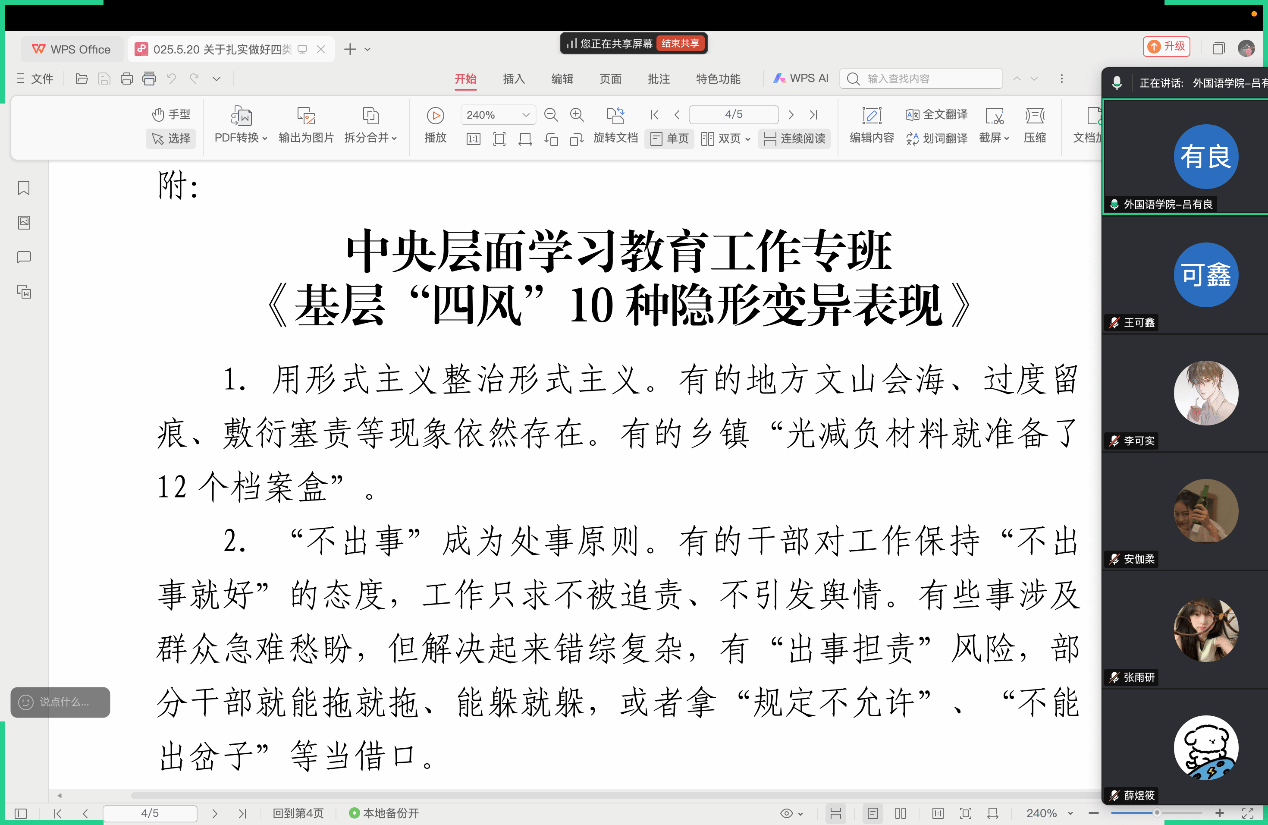Select the 手型 hand tool
The height and width of the screenshot is (825, 1268).
171,115
